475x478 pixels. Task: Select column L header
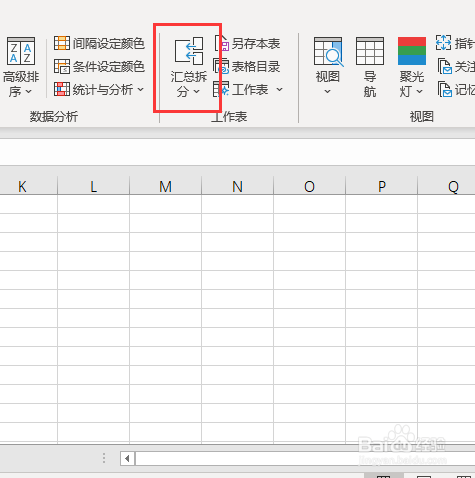pos(94,186)
